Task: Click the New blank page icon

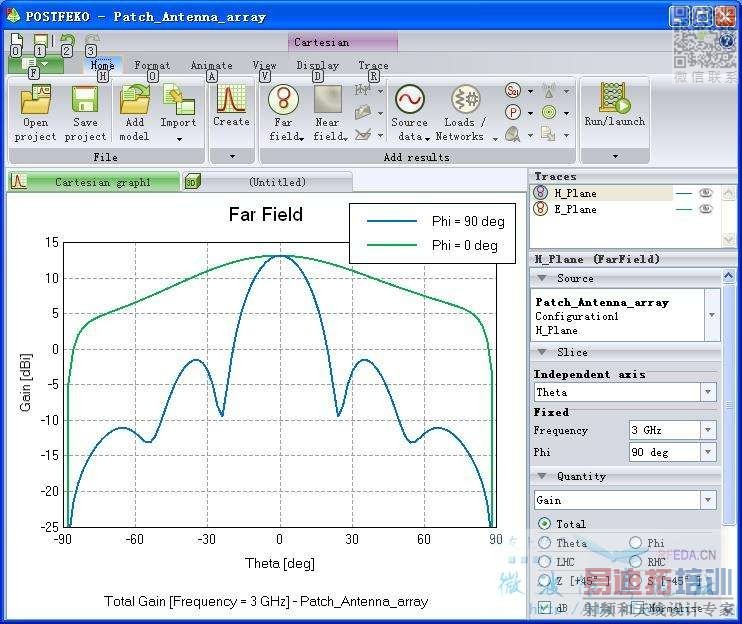Action: (x=17, y=41)
